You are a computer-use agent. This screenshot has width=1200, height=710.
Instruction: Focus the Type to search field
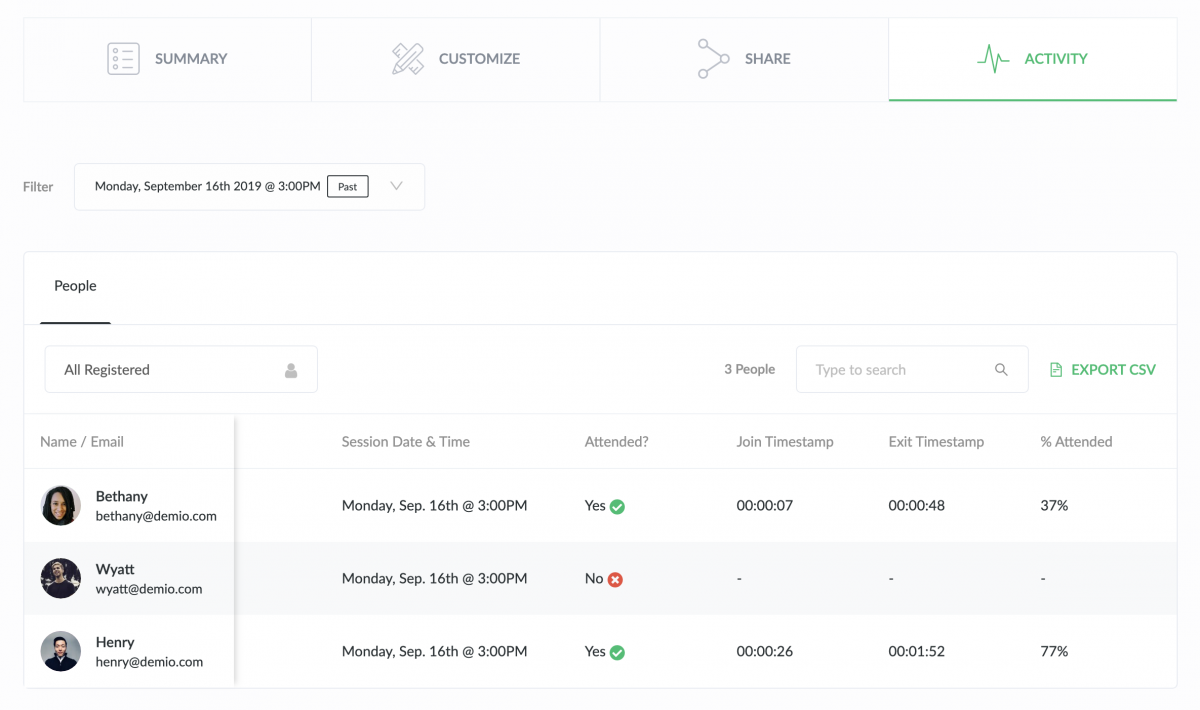tap(912, 370)
